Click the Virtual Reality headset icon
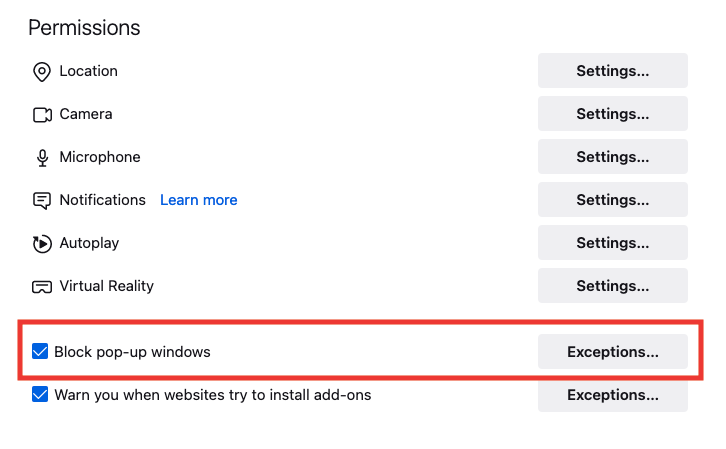This screenshot has height=449, width=726. [42, 287]
